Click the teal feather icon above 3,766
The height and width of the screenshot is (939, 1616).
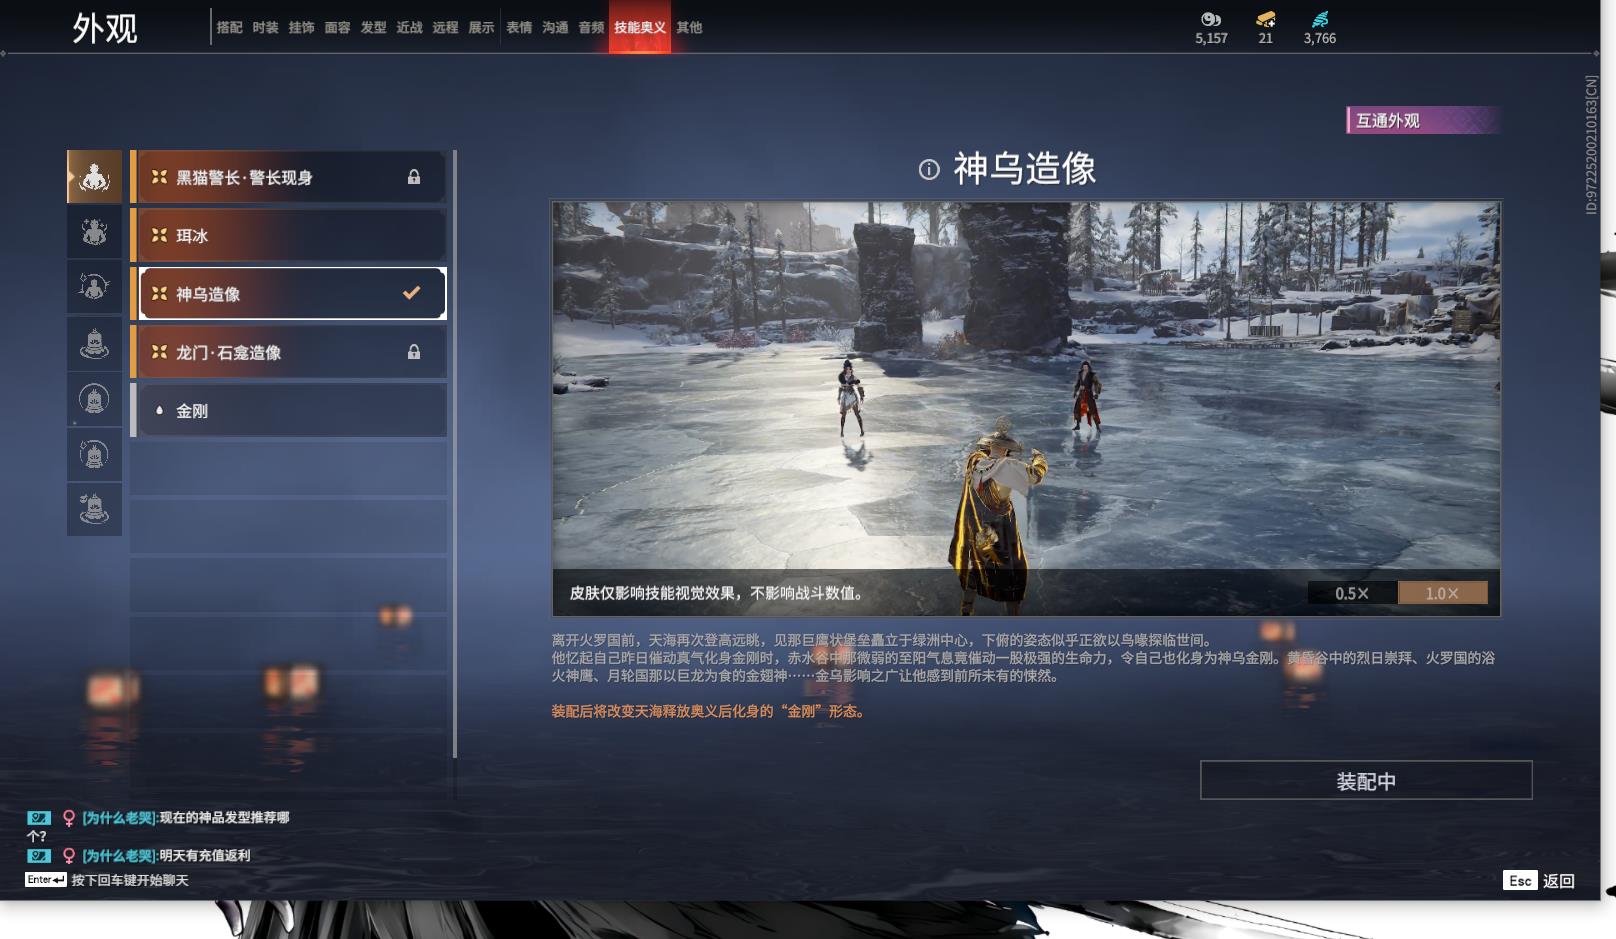(x=1320, y=19)
